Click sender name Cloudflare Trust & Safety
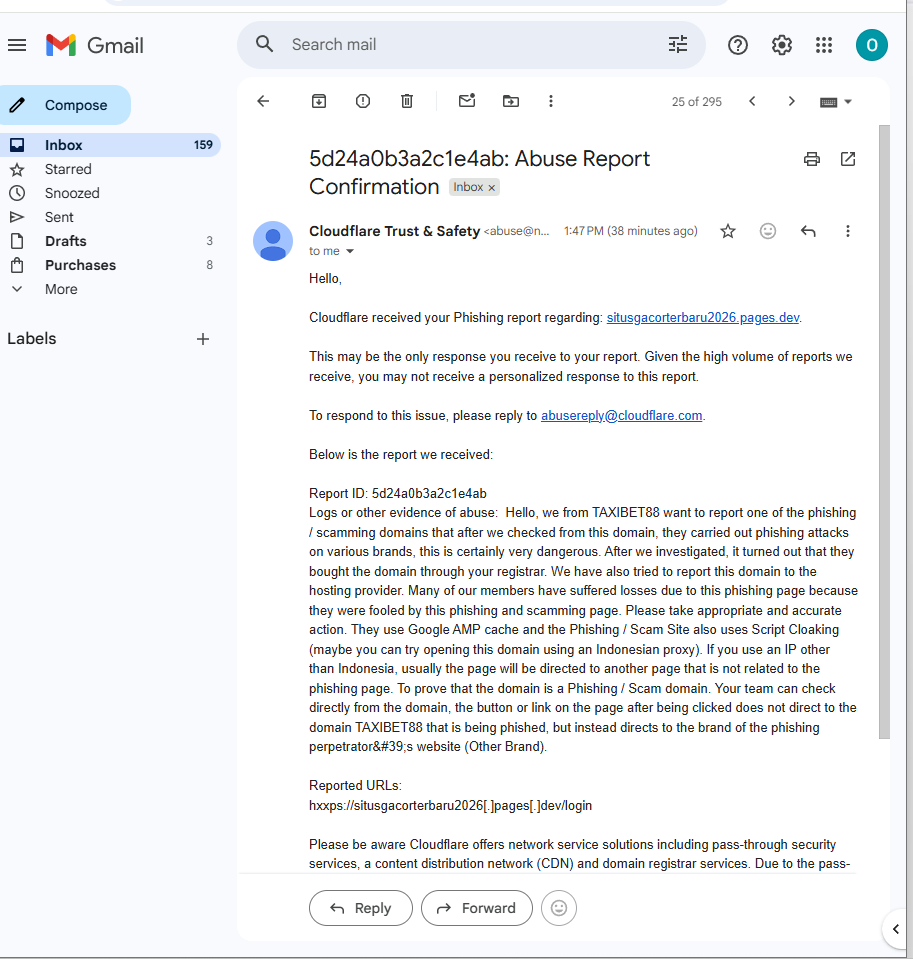Viewport: 913px width, 959px height. 394,231
